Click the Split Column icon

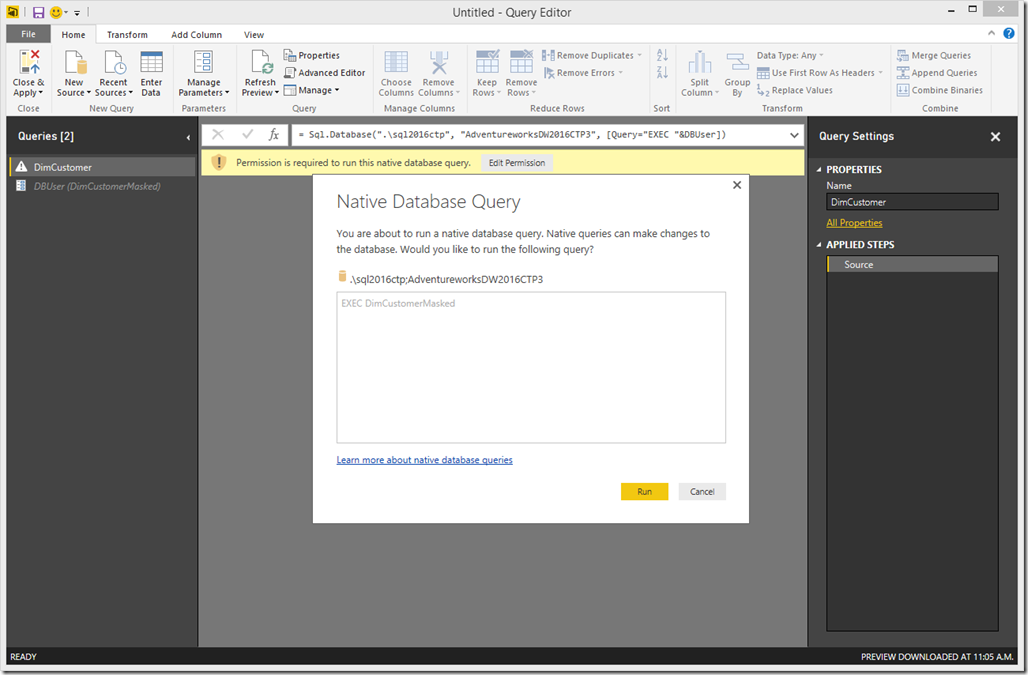coord(700,62)
